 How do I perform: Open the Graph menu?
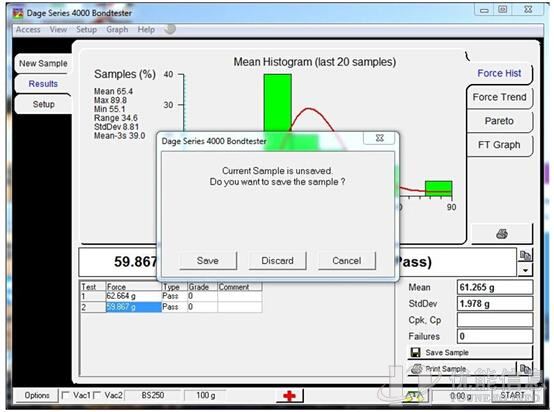pos(117,29)
